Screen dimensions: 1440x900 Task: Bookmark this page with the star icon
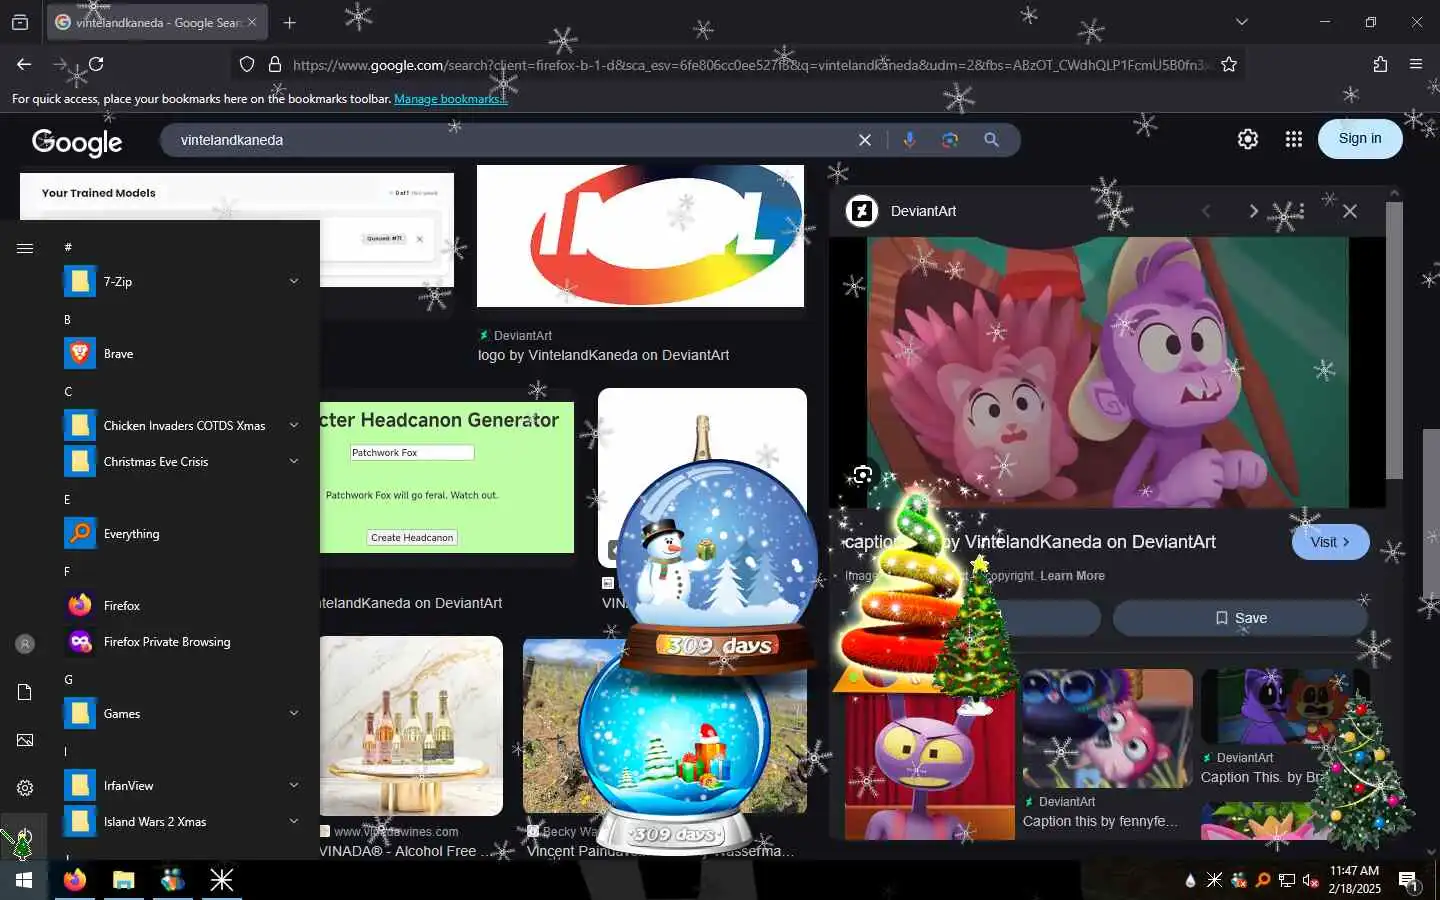[1229, 64]
